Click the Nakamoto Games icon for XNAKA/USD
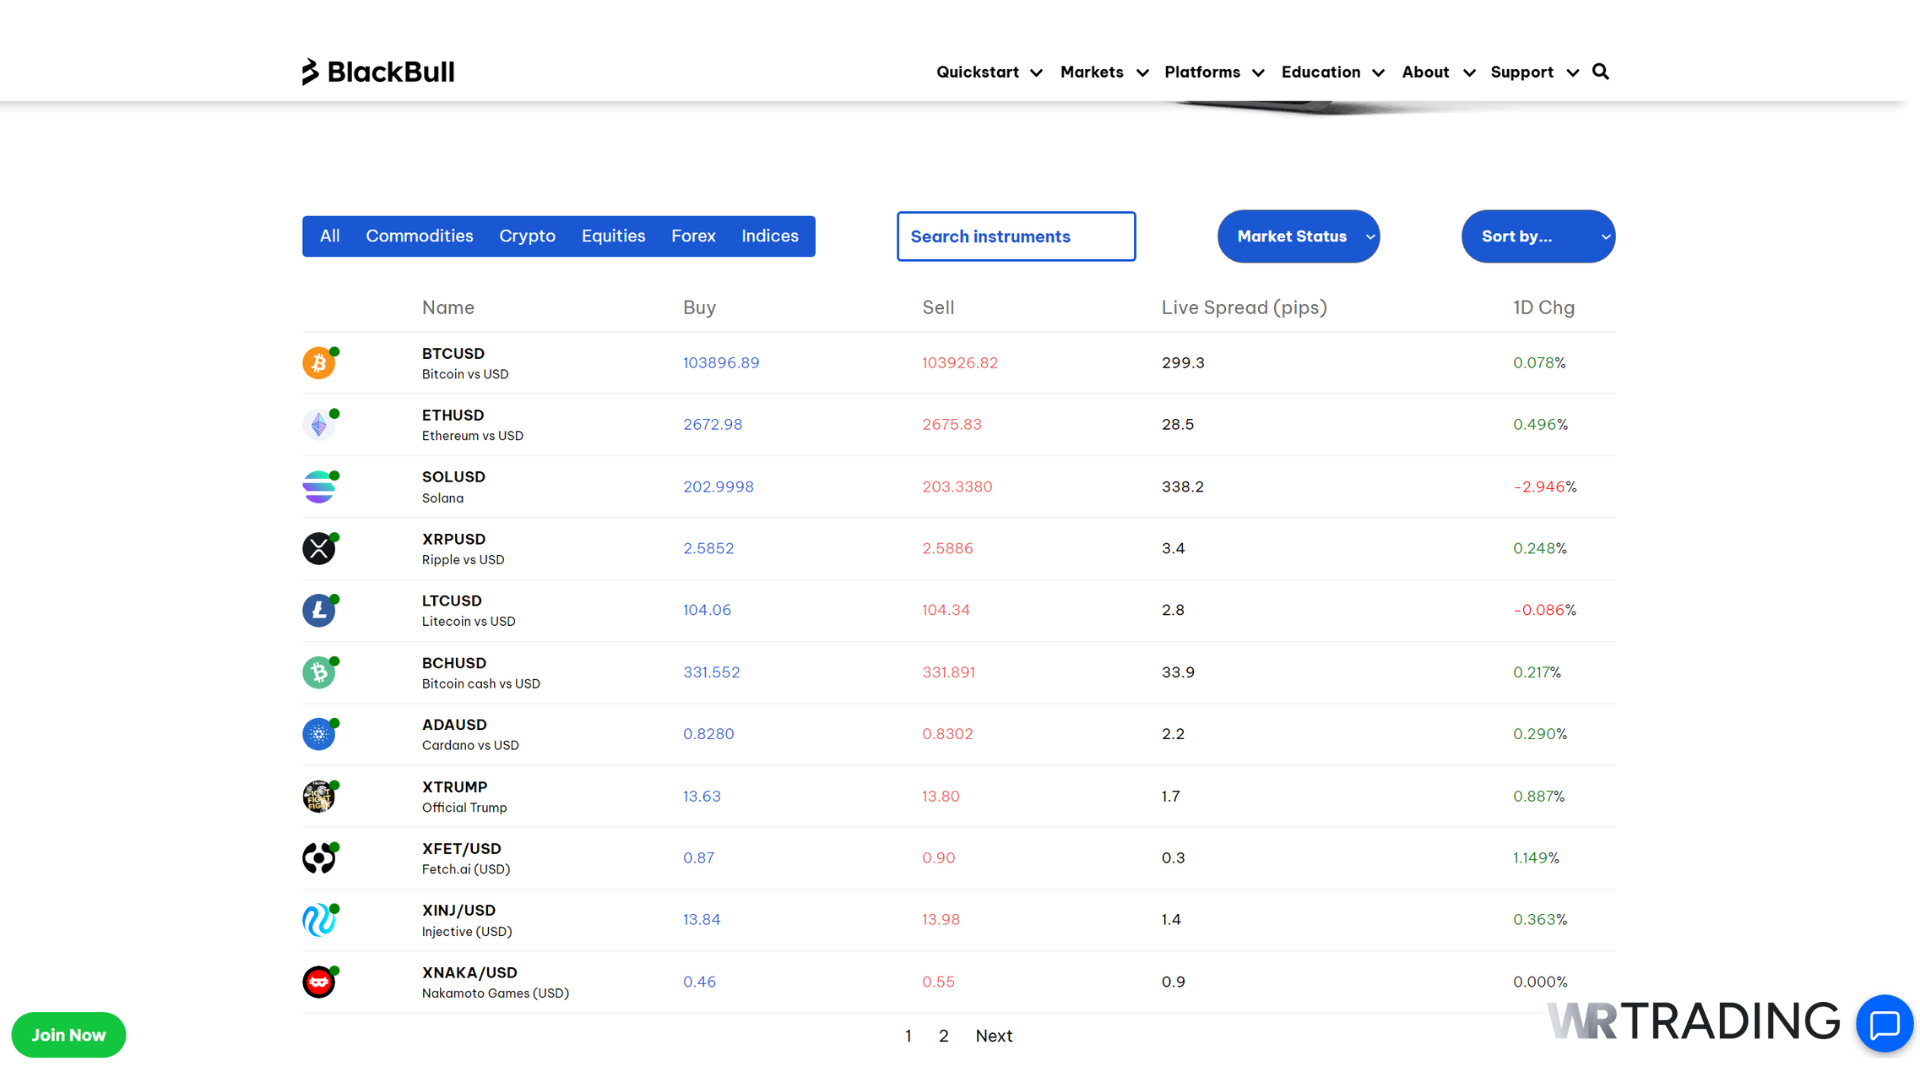The width and height of the screenshot is (1920, 1080). [x=319, y=982]
